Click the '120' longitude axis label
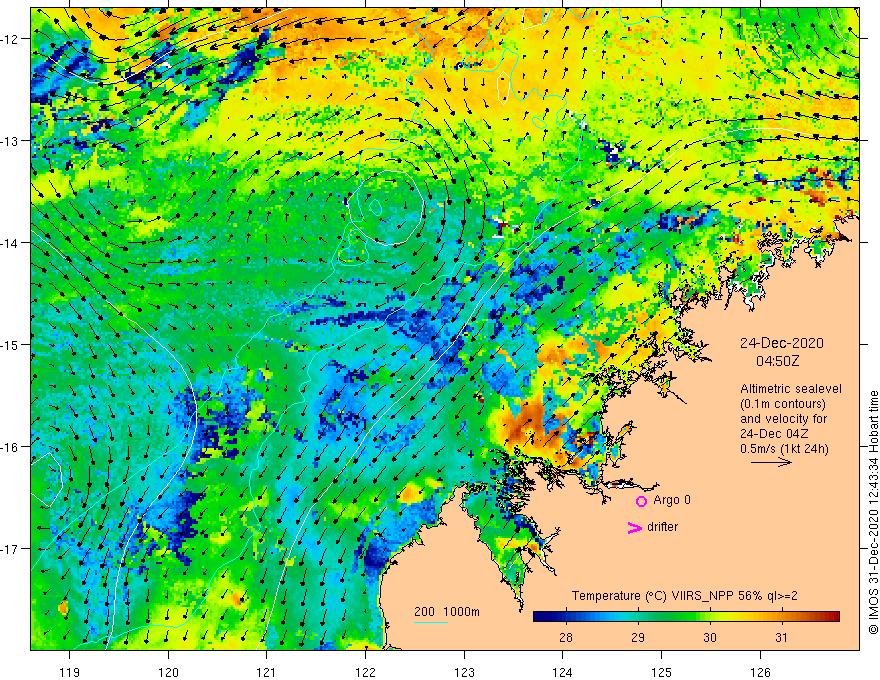The width and height of the screenshot is (880, 680). (168, 672)
